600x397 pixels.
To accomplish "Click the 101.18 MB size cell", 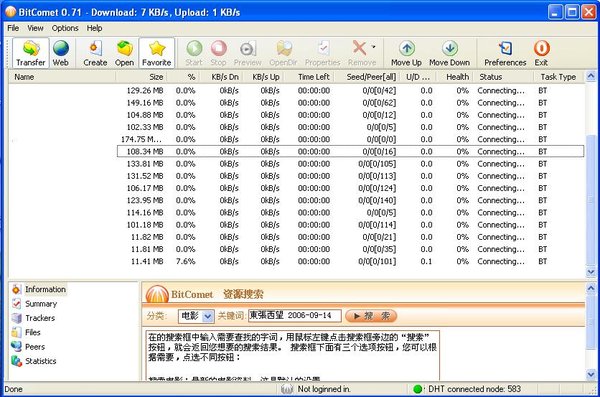I will (x=145, y=225).
